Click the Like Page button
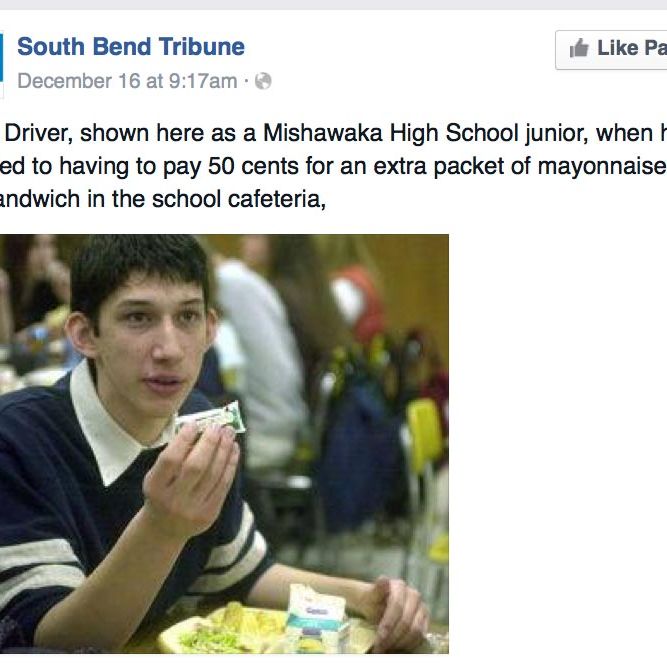 point(611,50)
